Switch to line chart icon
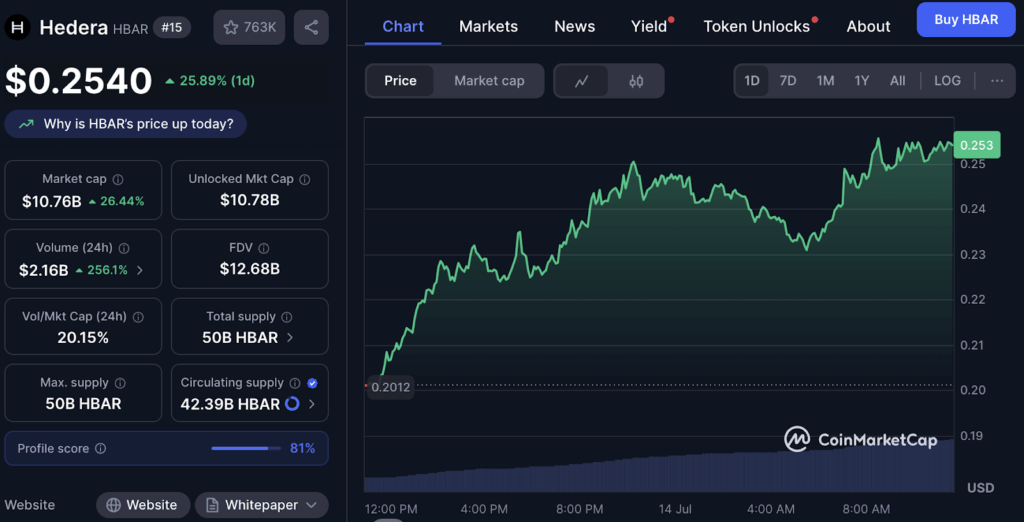 pyautogui.click(x=582, y=81)
